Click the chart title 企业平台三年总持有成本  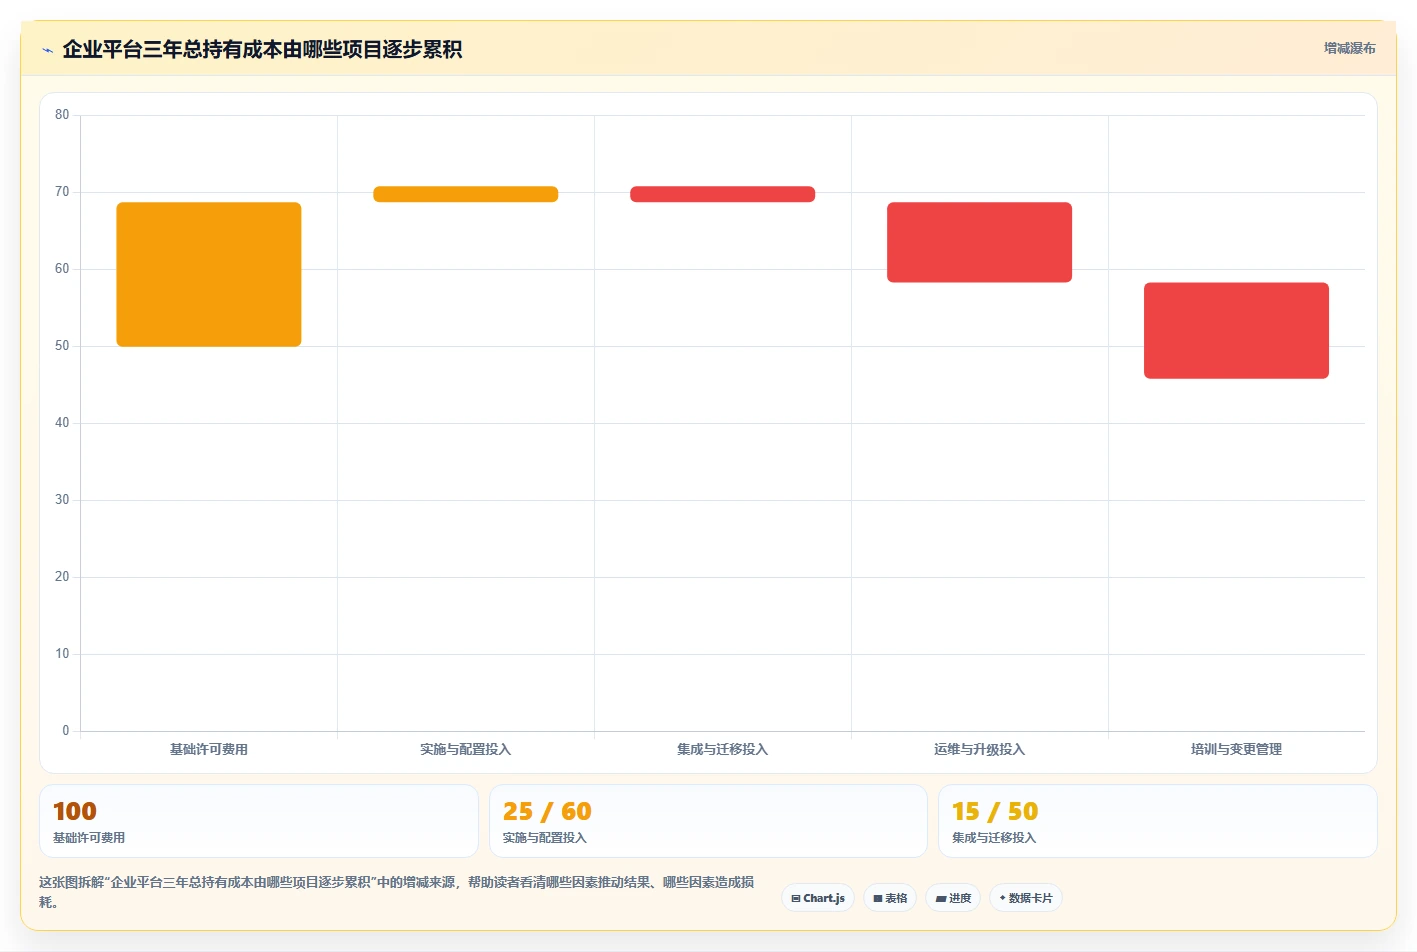[262, 49]
